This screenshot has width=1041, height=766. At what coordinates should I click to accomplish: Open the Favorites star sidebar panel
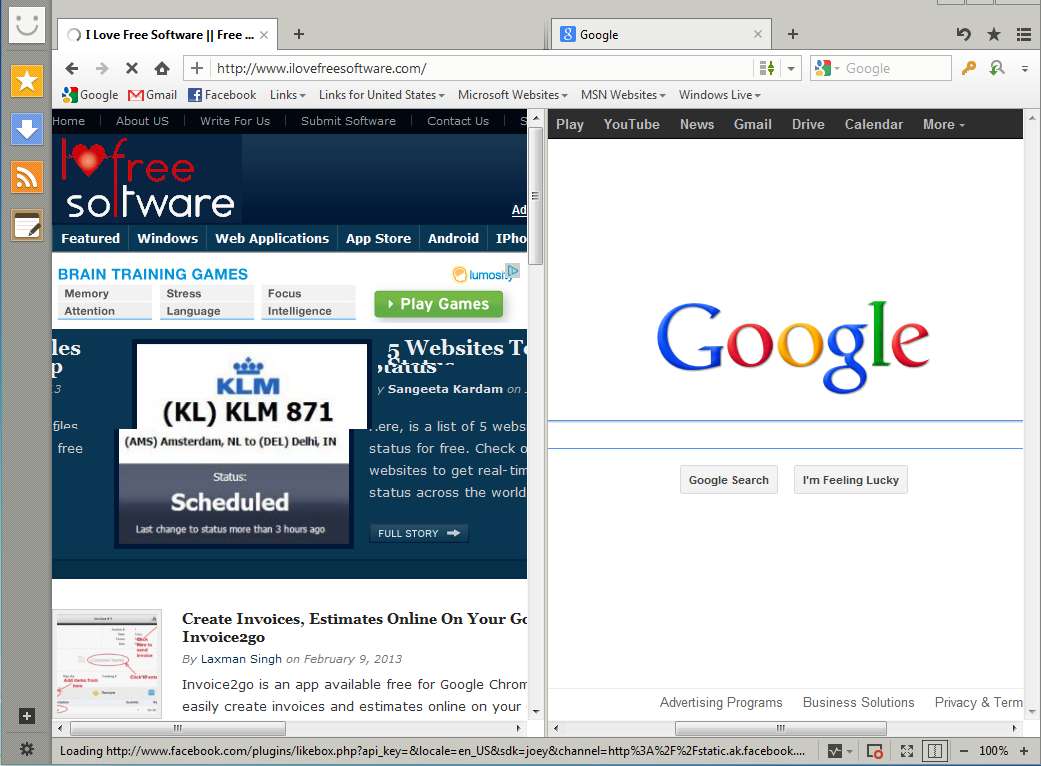(27, 80)
